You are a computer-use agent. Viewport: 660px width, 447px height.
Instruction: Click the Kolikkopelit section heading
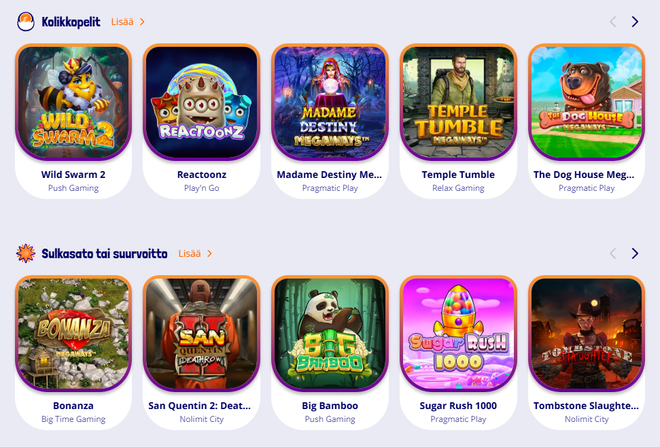[x=71, y=22]
